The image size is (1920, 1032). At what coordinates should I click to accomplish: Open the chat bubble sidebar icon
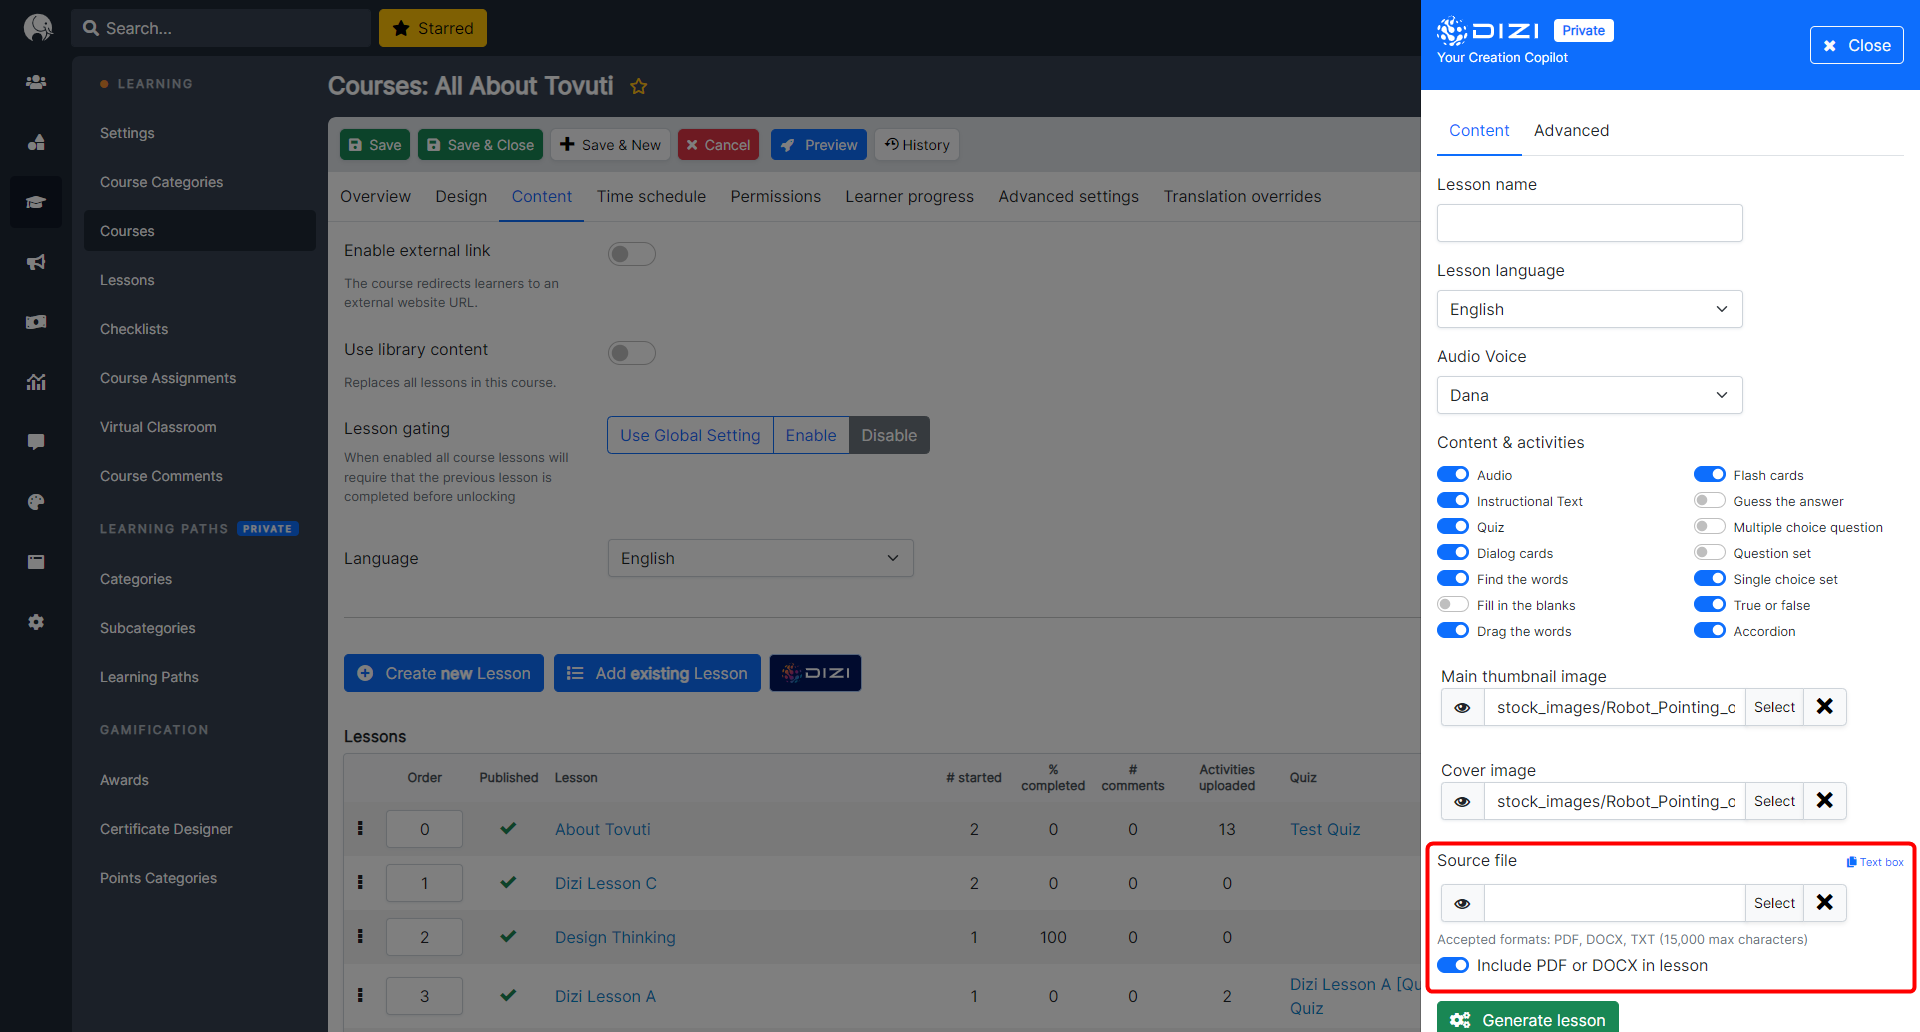[x=36, y=442]
